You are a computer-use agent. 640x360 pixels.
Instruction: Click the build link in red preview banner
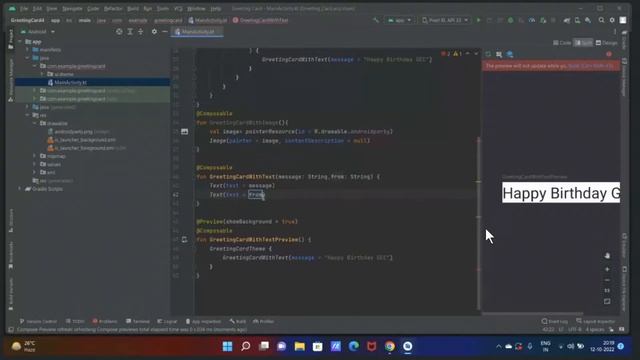point(591,66)
